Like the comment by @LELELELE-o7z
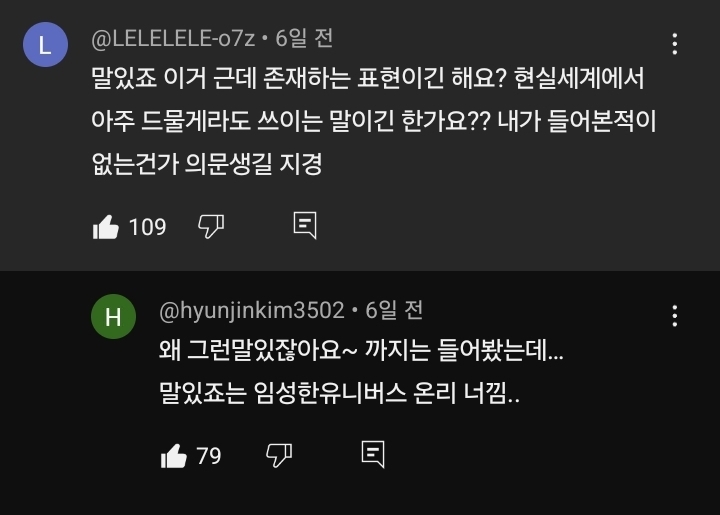720x515 pixels. point(105,227)
